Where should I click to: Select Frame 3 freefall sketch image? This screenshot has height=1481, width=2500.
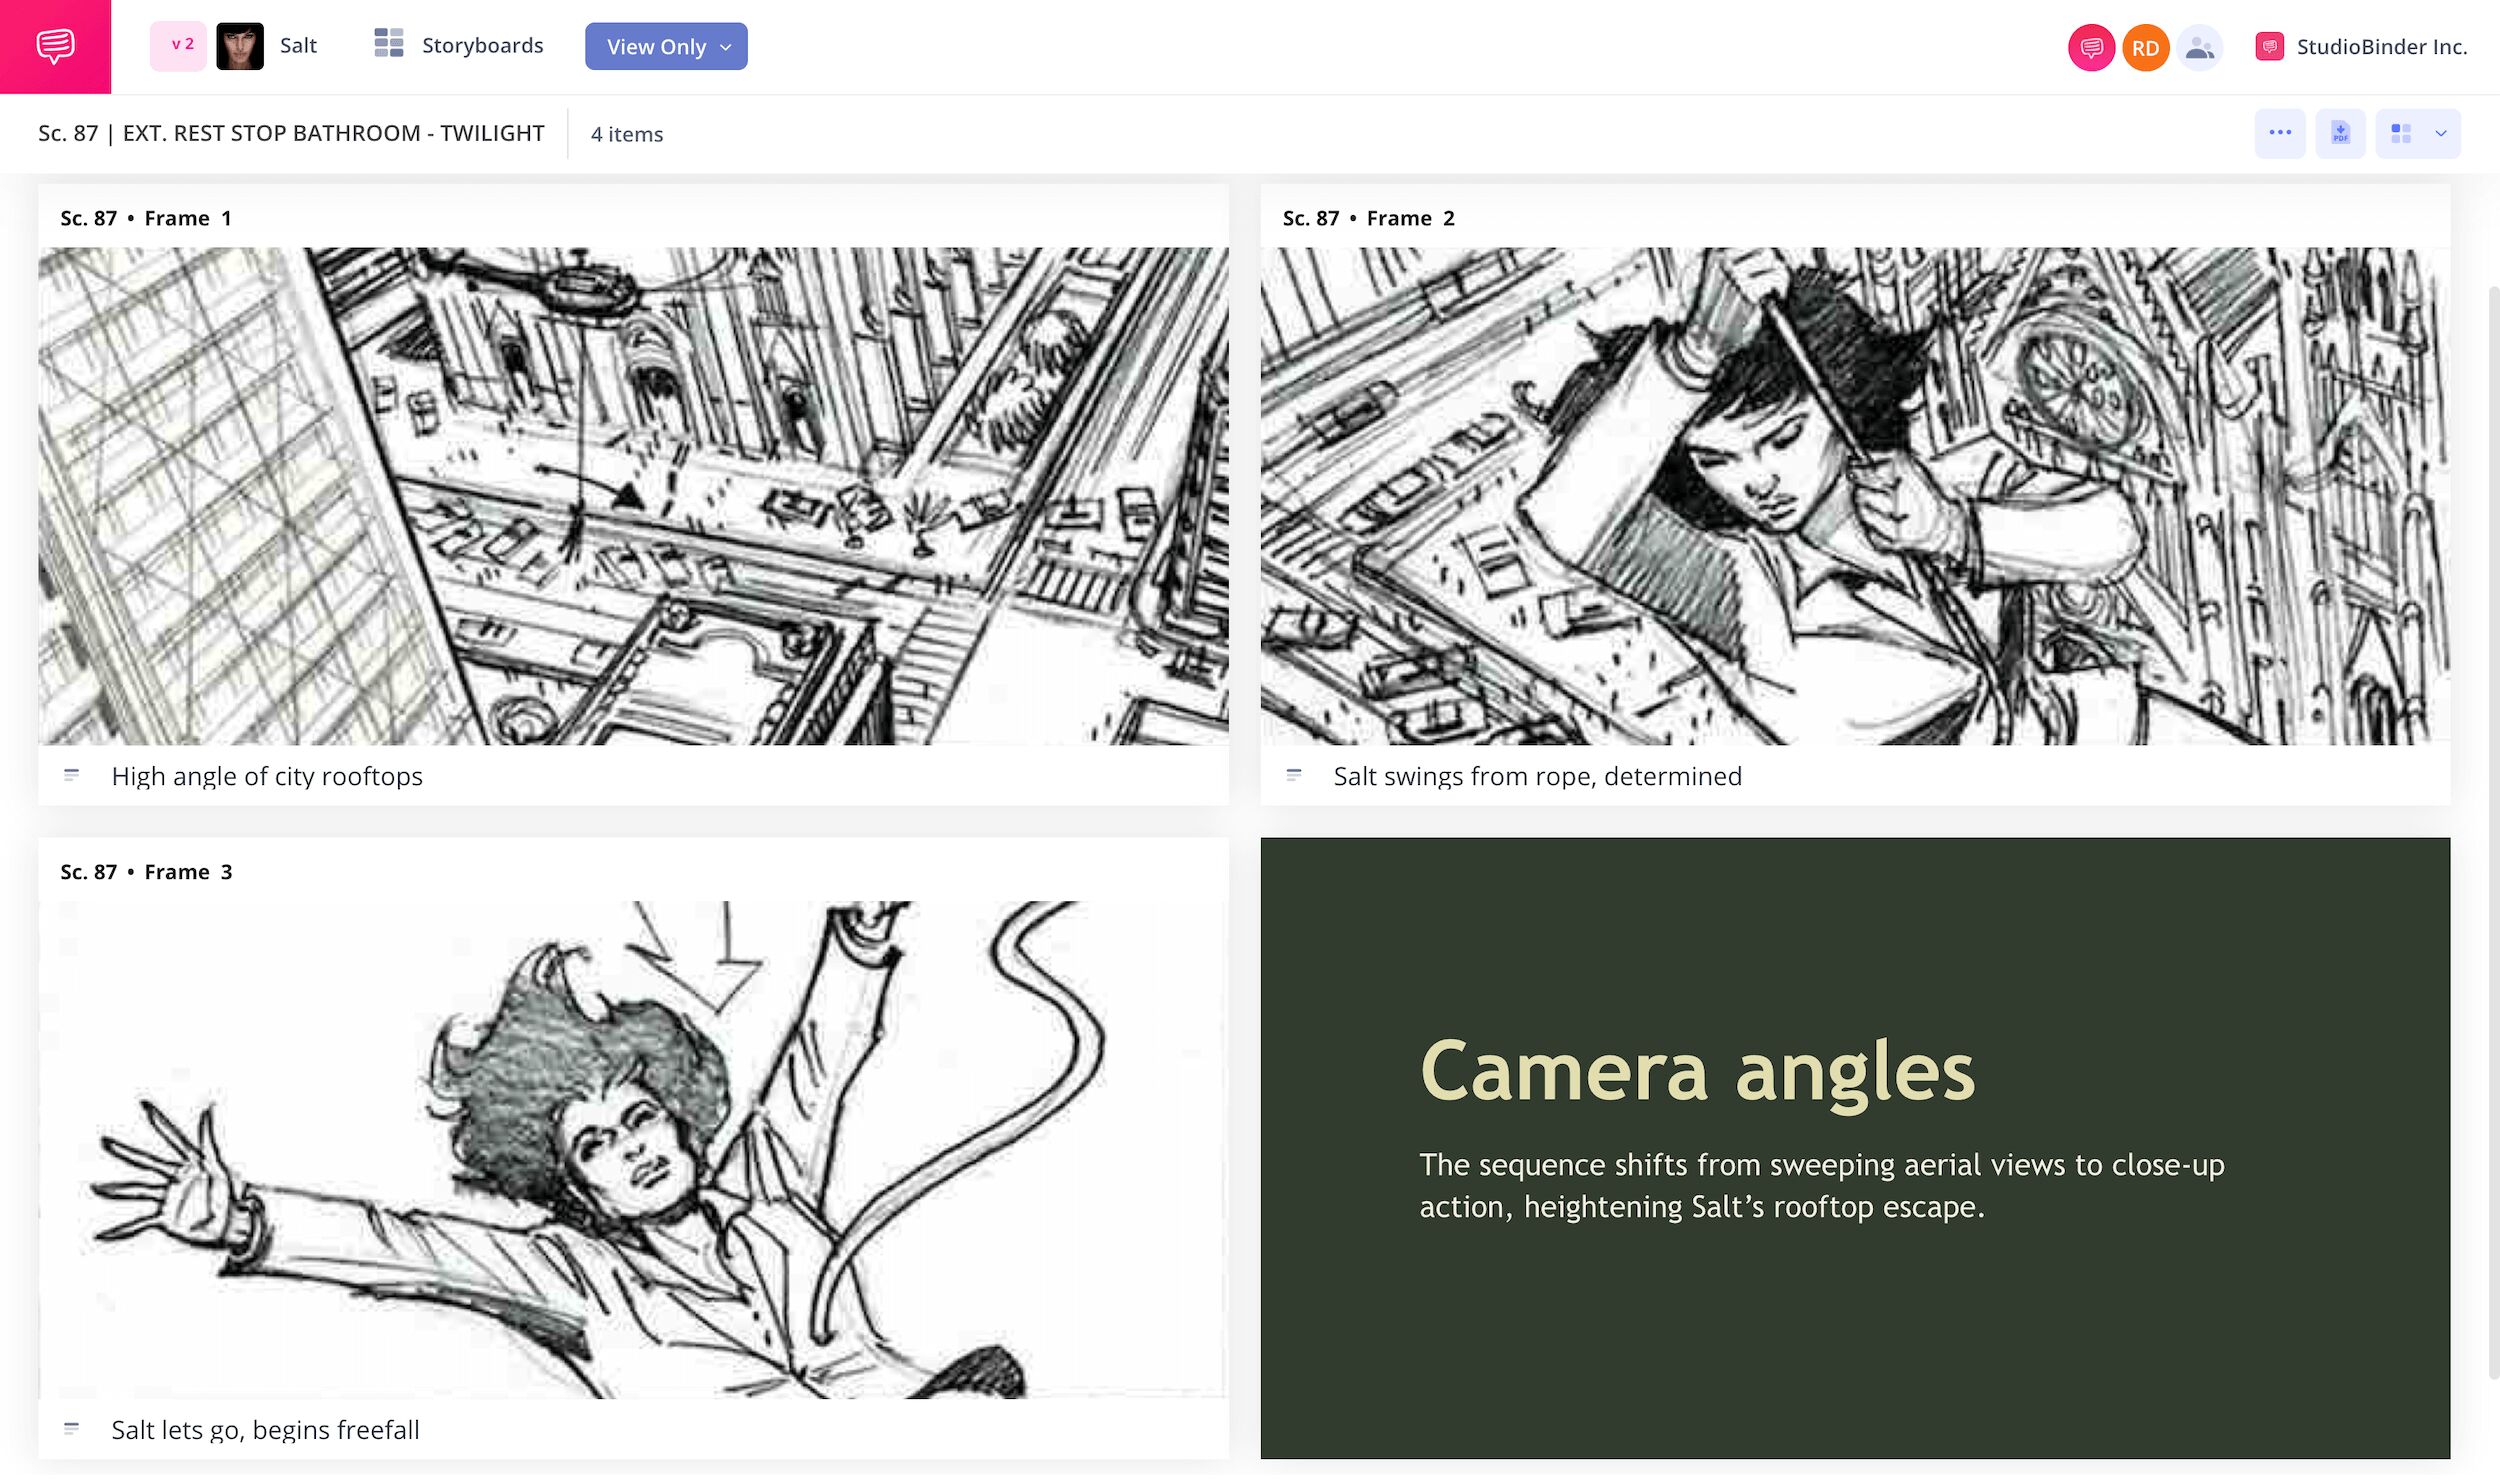coord(633,1149)
